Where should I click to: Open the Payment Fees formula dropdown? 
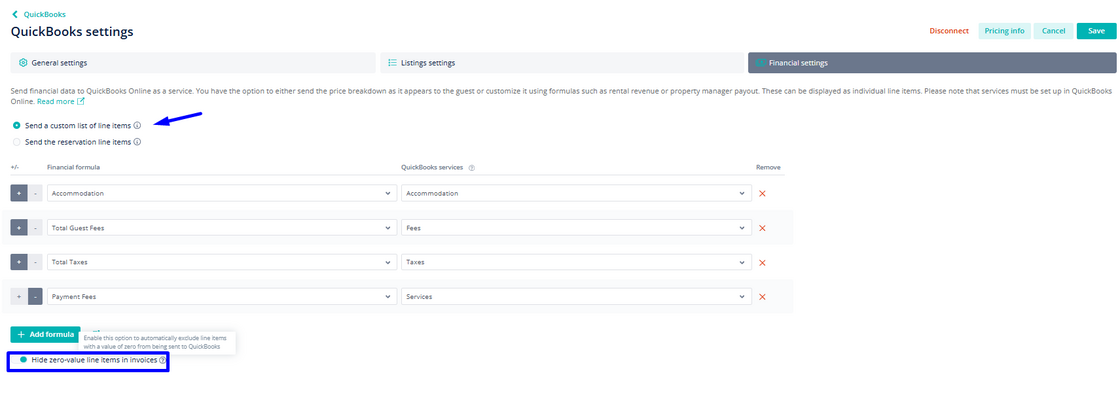coord(222,297)
